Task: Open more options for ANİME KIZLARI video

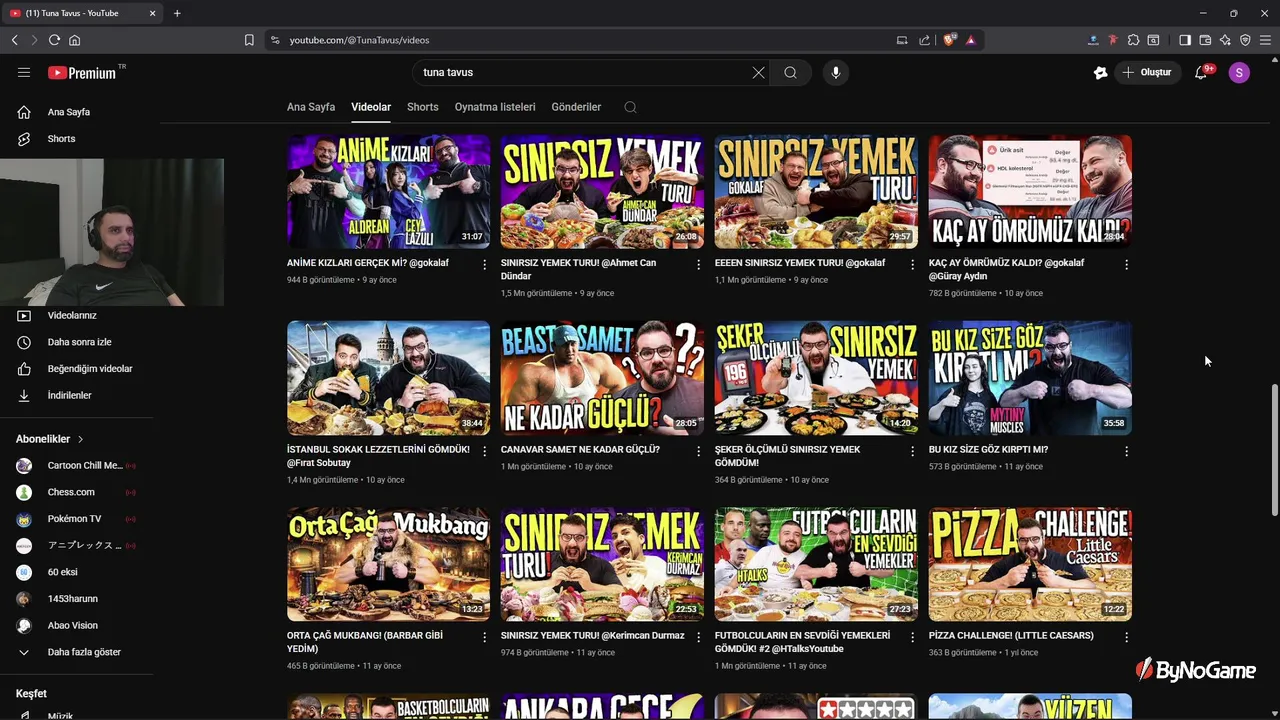Action: point(485,265)
